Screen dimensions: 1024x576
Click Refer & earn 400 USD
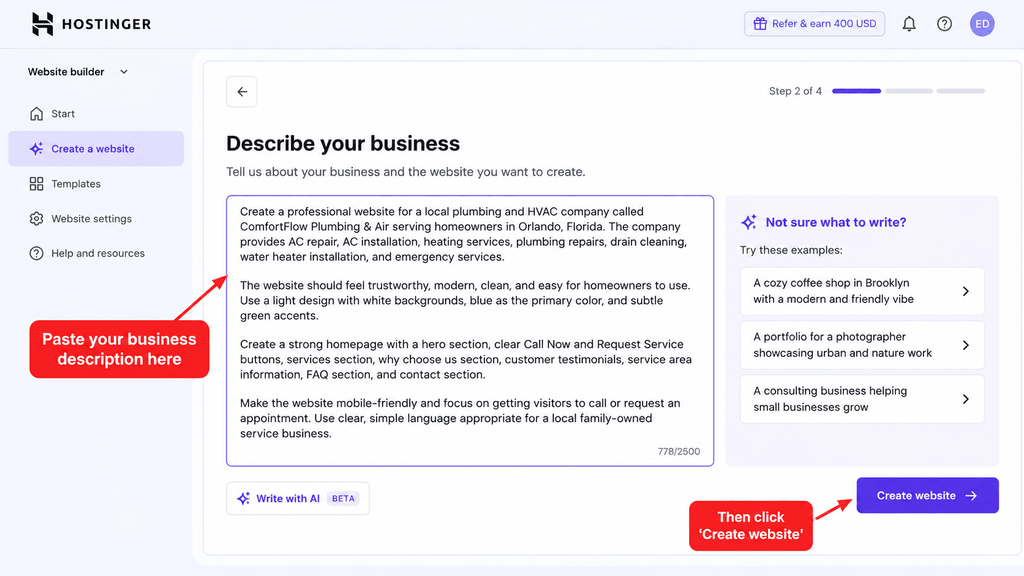tap(814, 24)
